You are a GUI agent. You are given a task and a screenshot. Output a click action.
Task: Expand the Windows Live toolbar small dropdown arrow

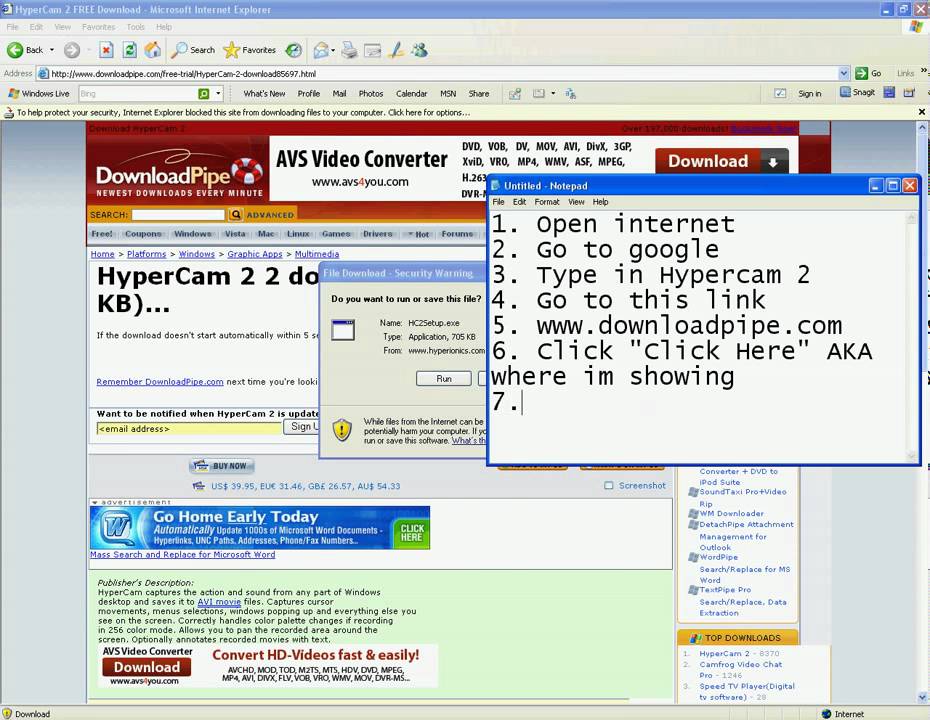coord(553,94)
